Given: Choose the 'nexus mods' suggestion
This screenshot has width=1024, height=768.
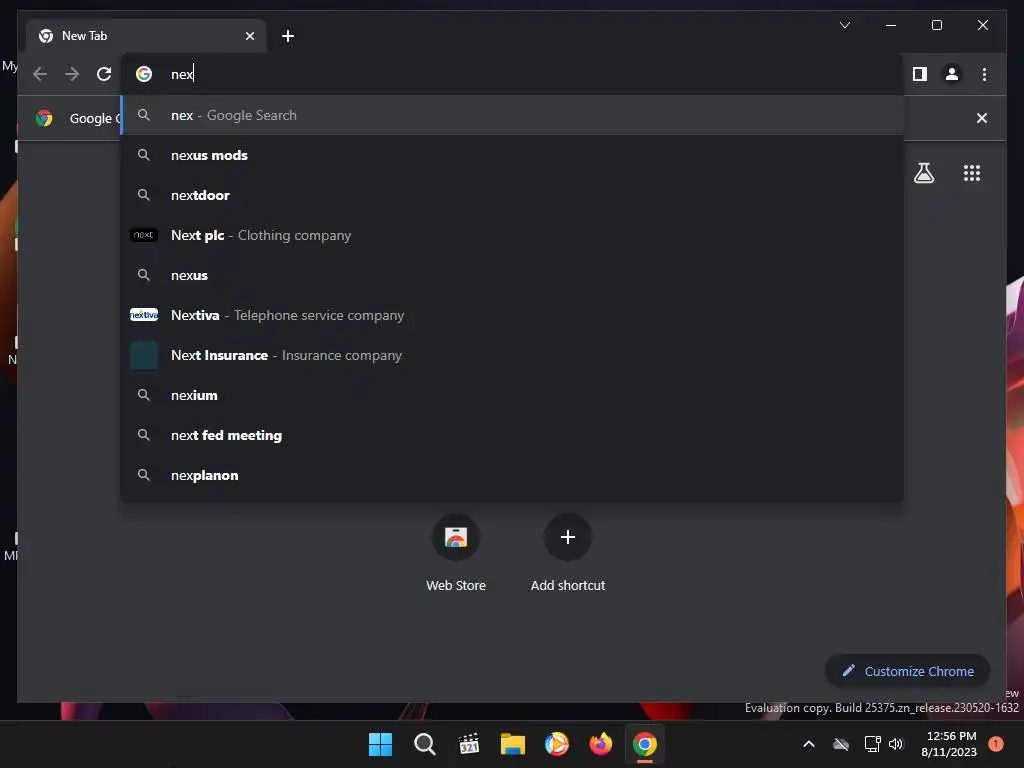Looking at the screenshot, I should [x=512, y=155].
